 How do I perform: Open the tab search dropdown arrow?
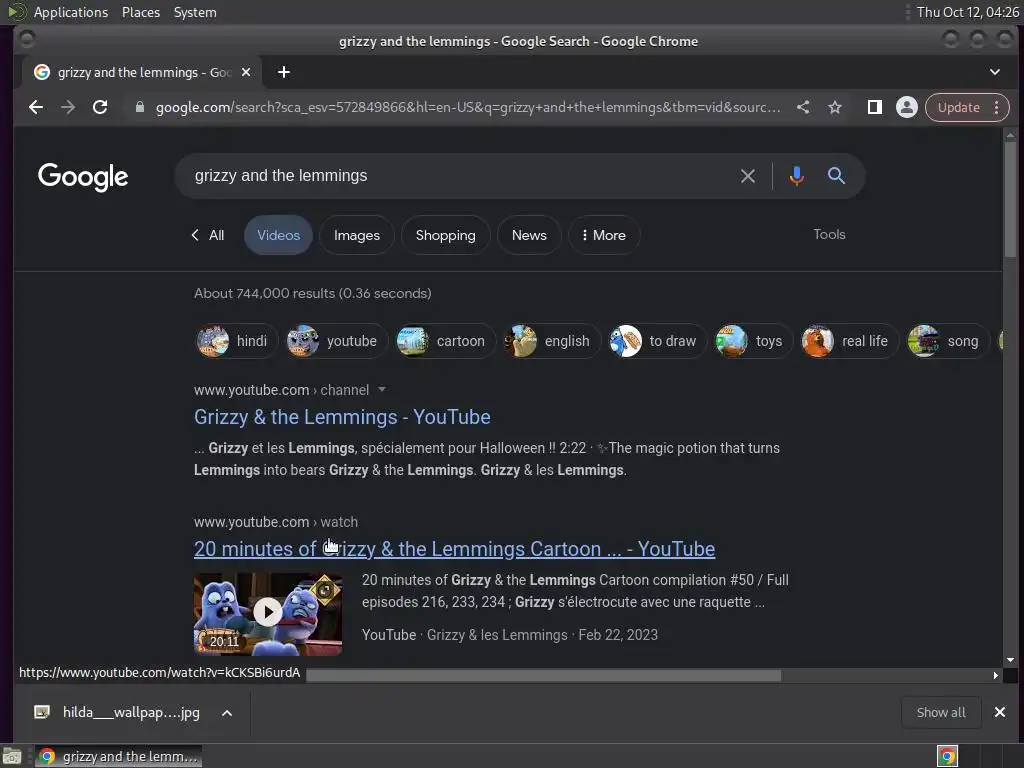pyautogui.click(x=995, y=72)
